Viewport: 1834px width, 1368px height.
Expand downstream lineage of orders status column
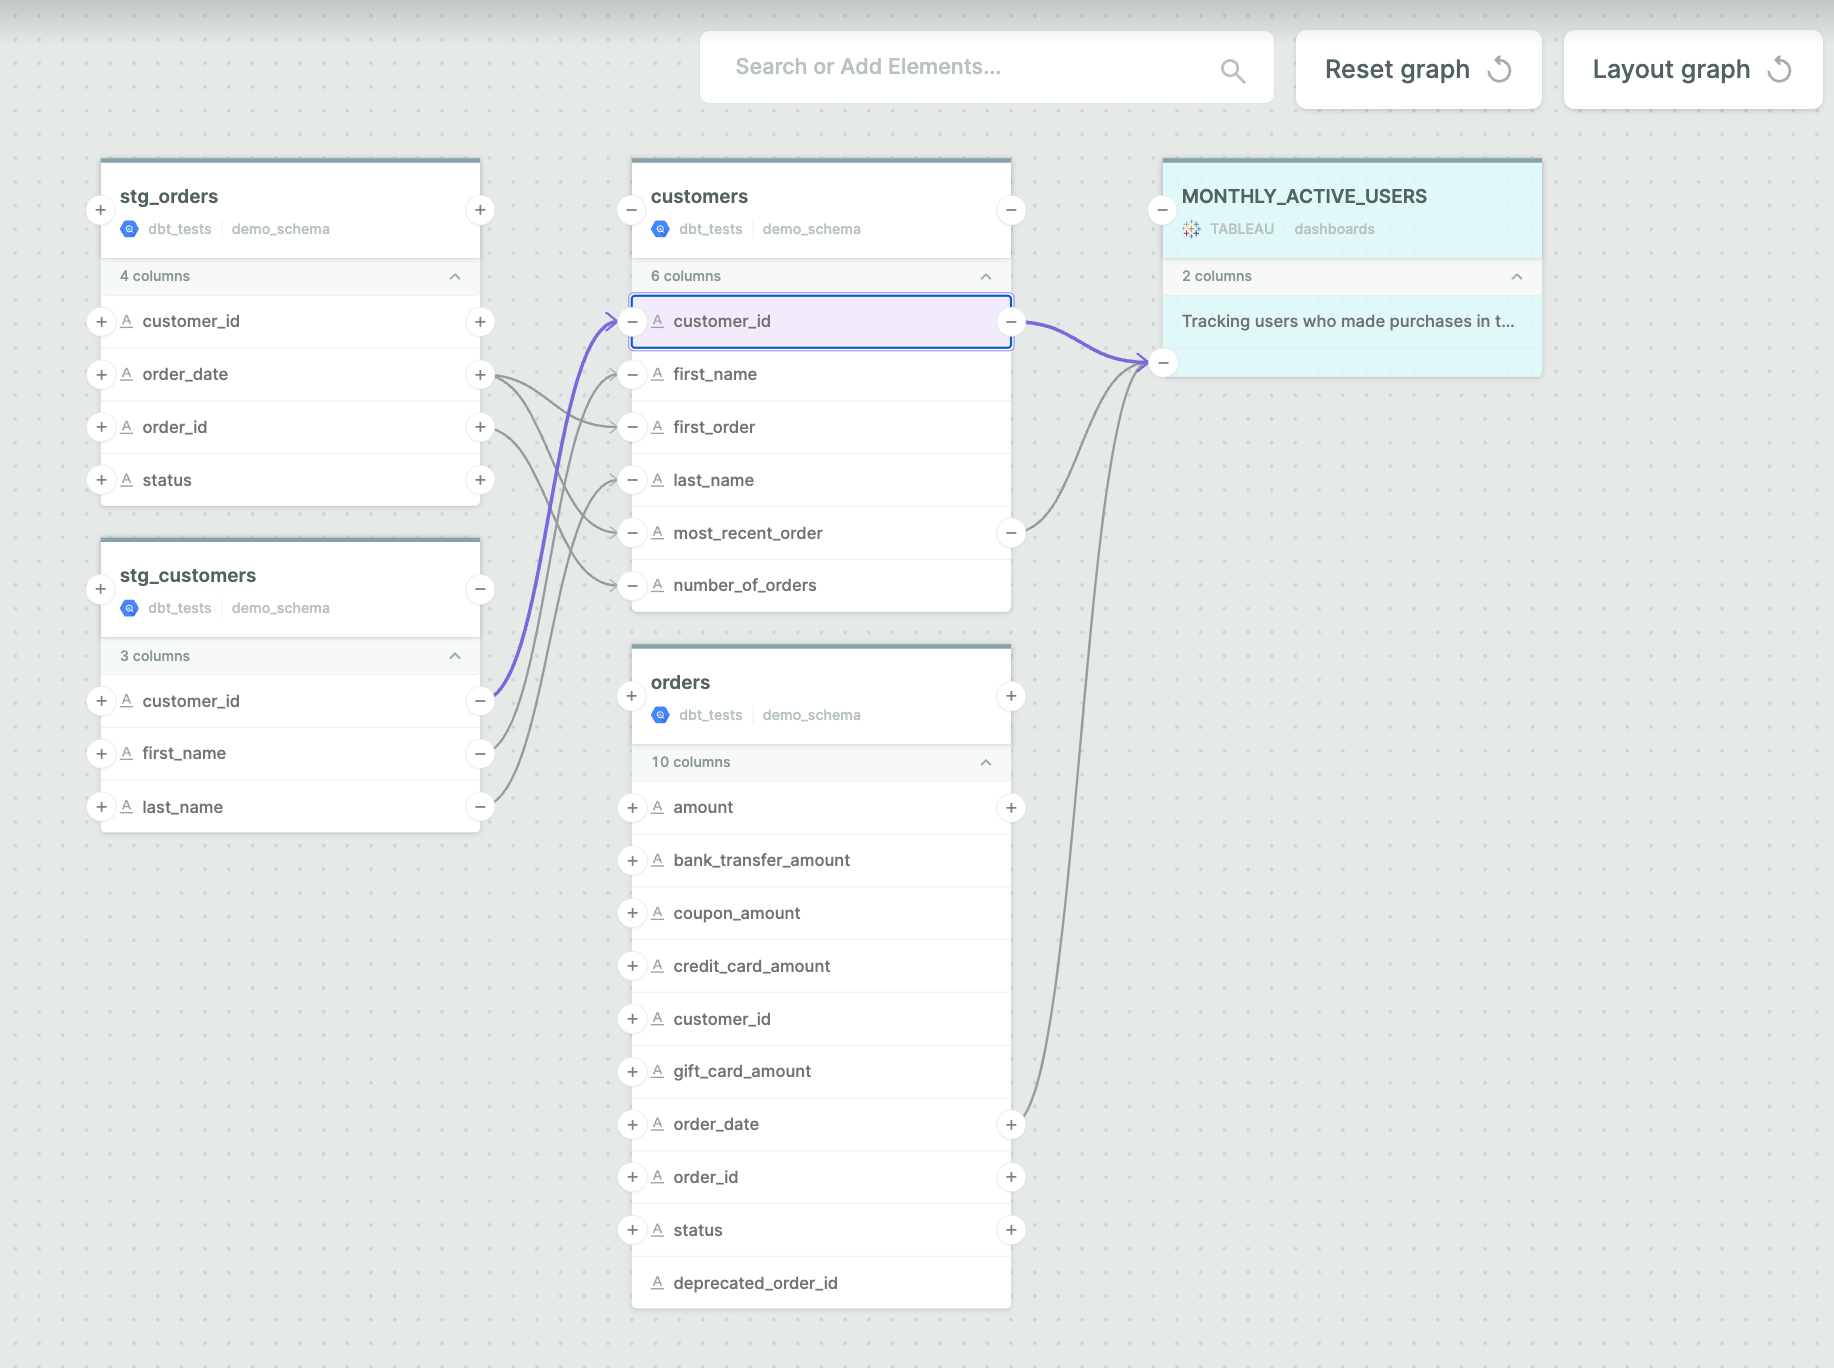(x=1011, y=1230)
